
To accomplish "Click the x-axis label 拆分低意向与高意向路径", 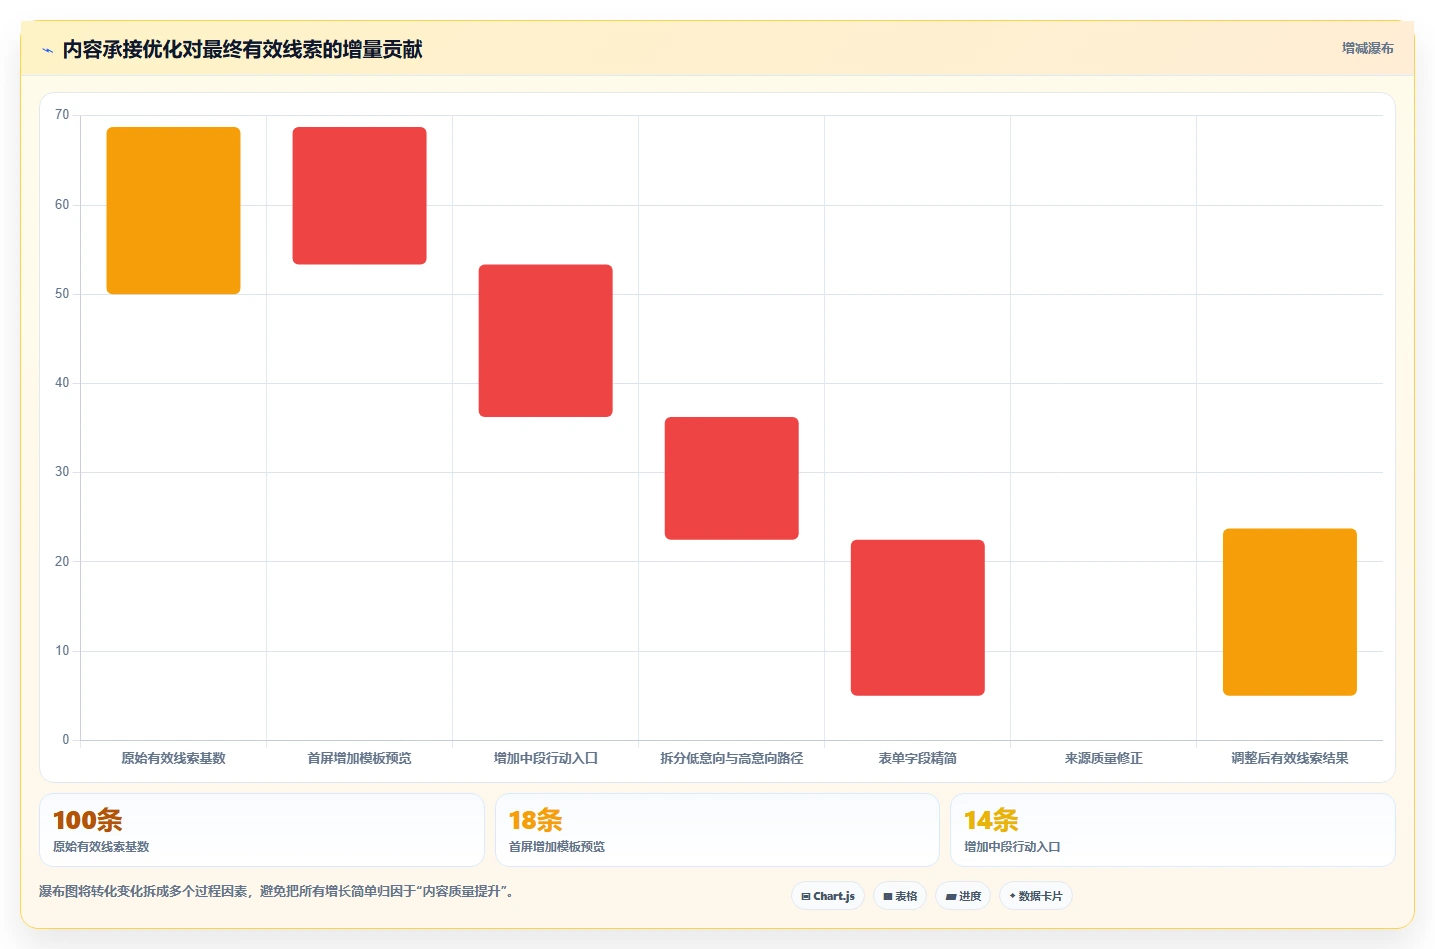I will click(732, 758).
